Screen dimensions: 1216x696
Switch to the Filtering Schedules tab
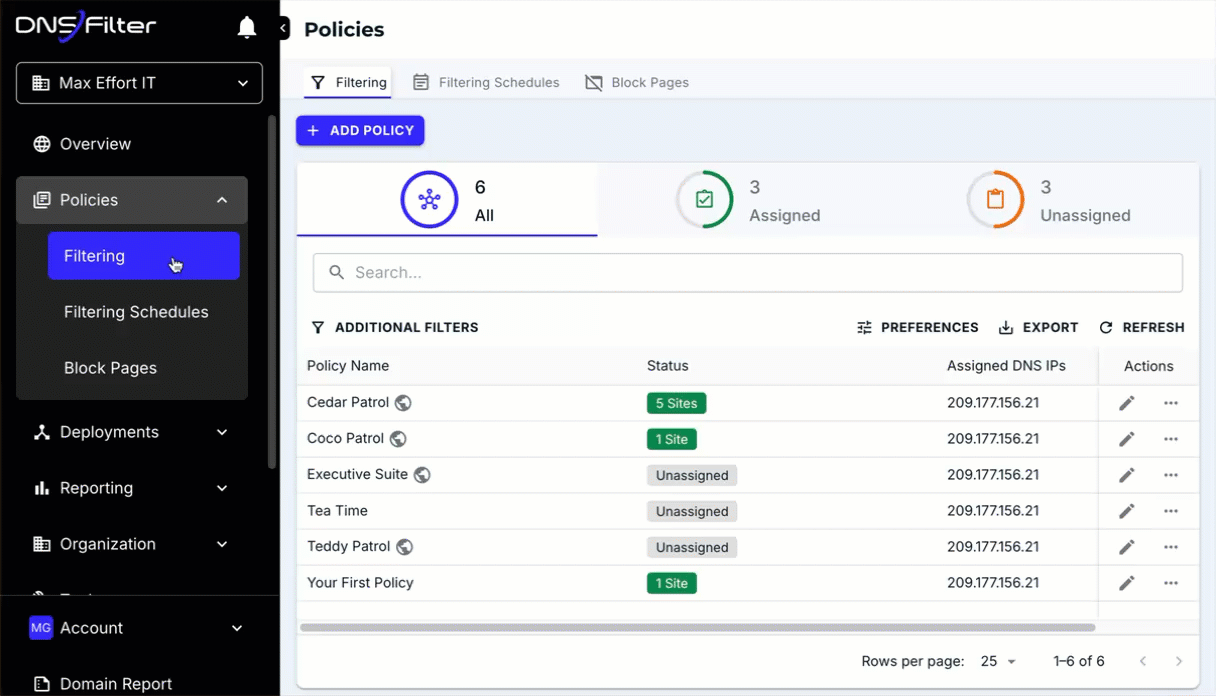pyautogui.click(x=486, y=82)
